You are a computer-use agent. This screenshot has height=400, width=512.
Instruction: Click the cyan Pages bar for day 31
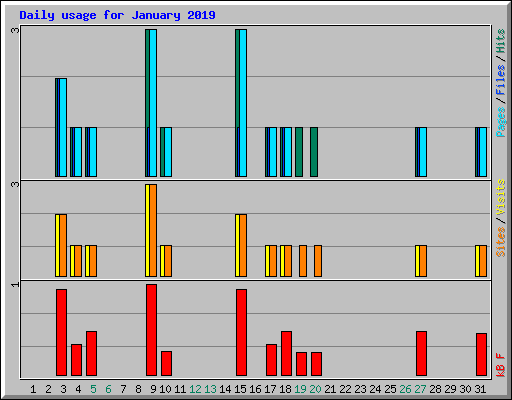pos(483,152)
